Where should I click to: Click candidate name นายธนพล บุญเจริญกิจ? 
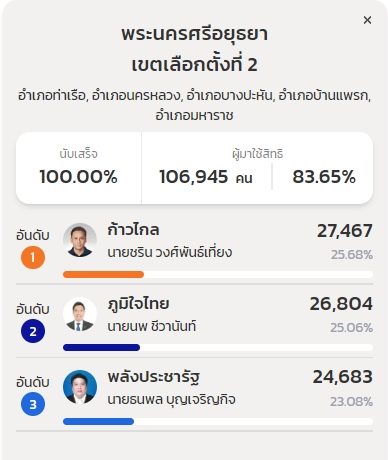(x=171, y=399)
